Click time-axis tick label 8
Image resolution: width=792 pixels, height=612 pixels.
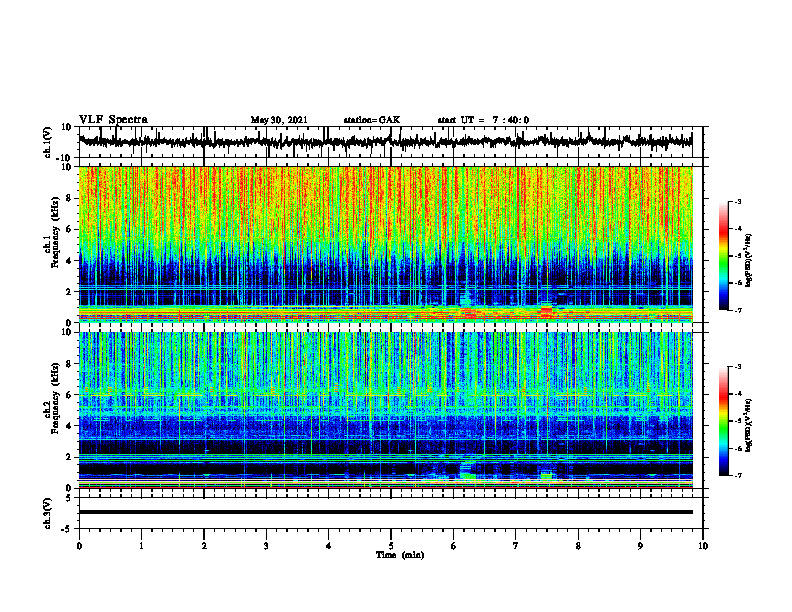tap(578, 546)
